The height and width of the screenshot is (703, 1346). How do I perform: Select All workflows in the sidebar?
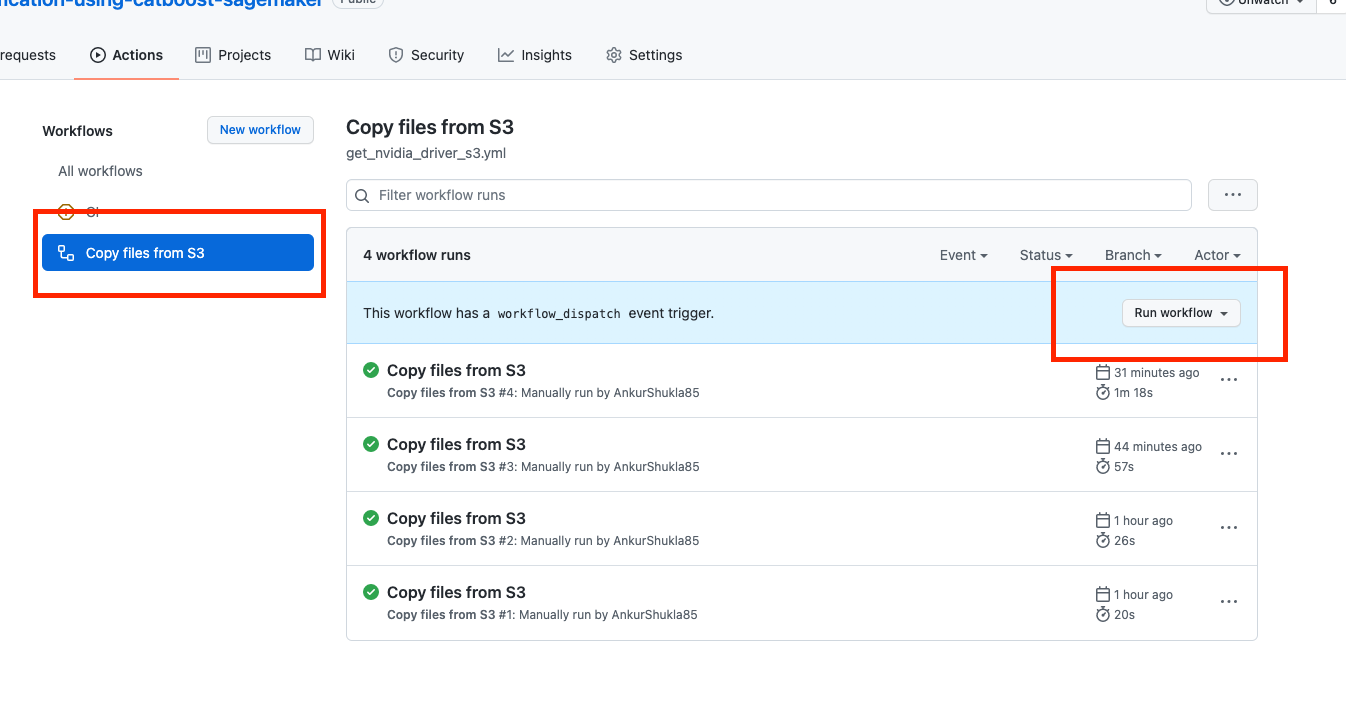(100, 171)
